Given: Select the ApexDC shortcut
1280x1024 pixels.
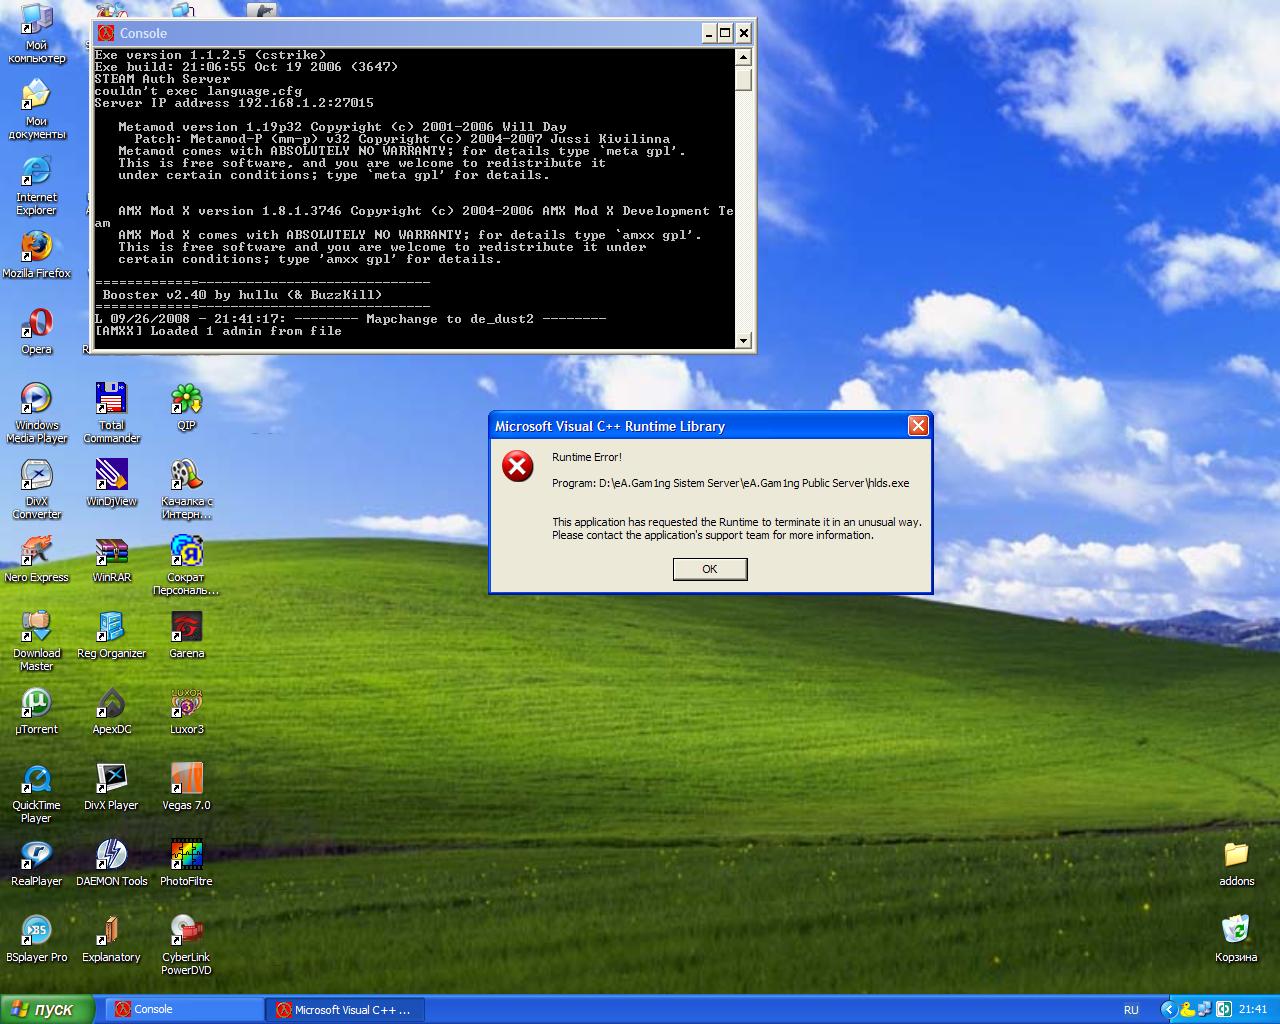Looking at the screenshot, I should pos(112,710).
